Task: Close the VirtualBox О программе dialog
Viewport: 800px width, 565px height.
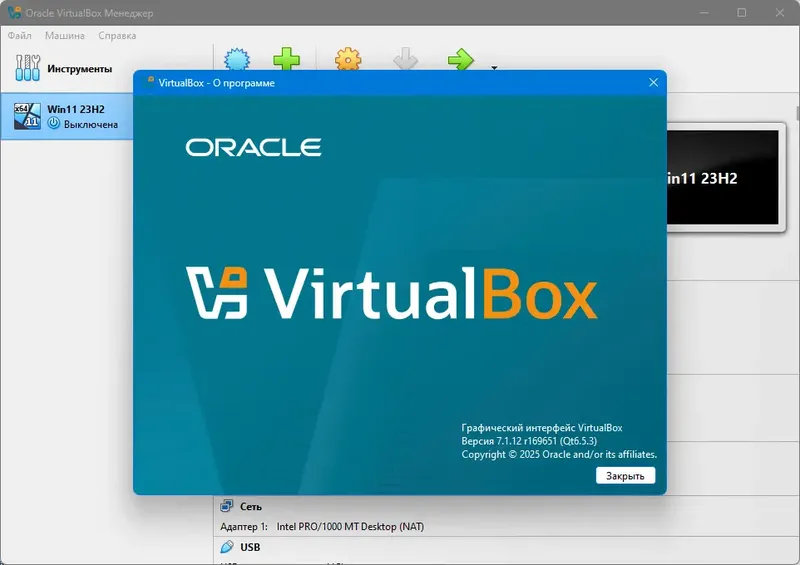Action: 653,83
